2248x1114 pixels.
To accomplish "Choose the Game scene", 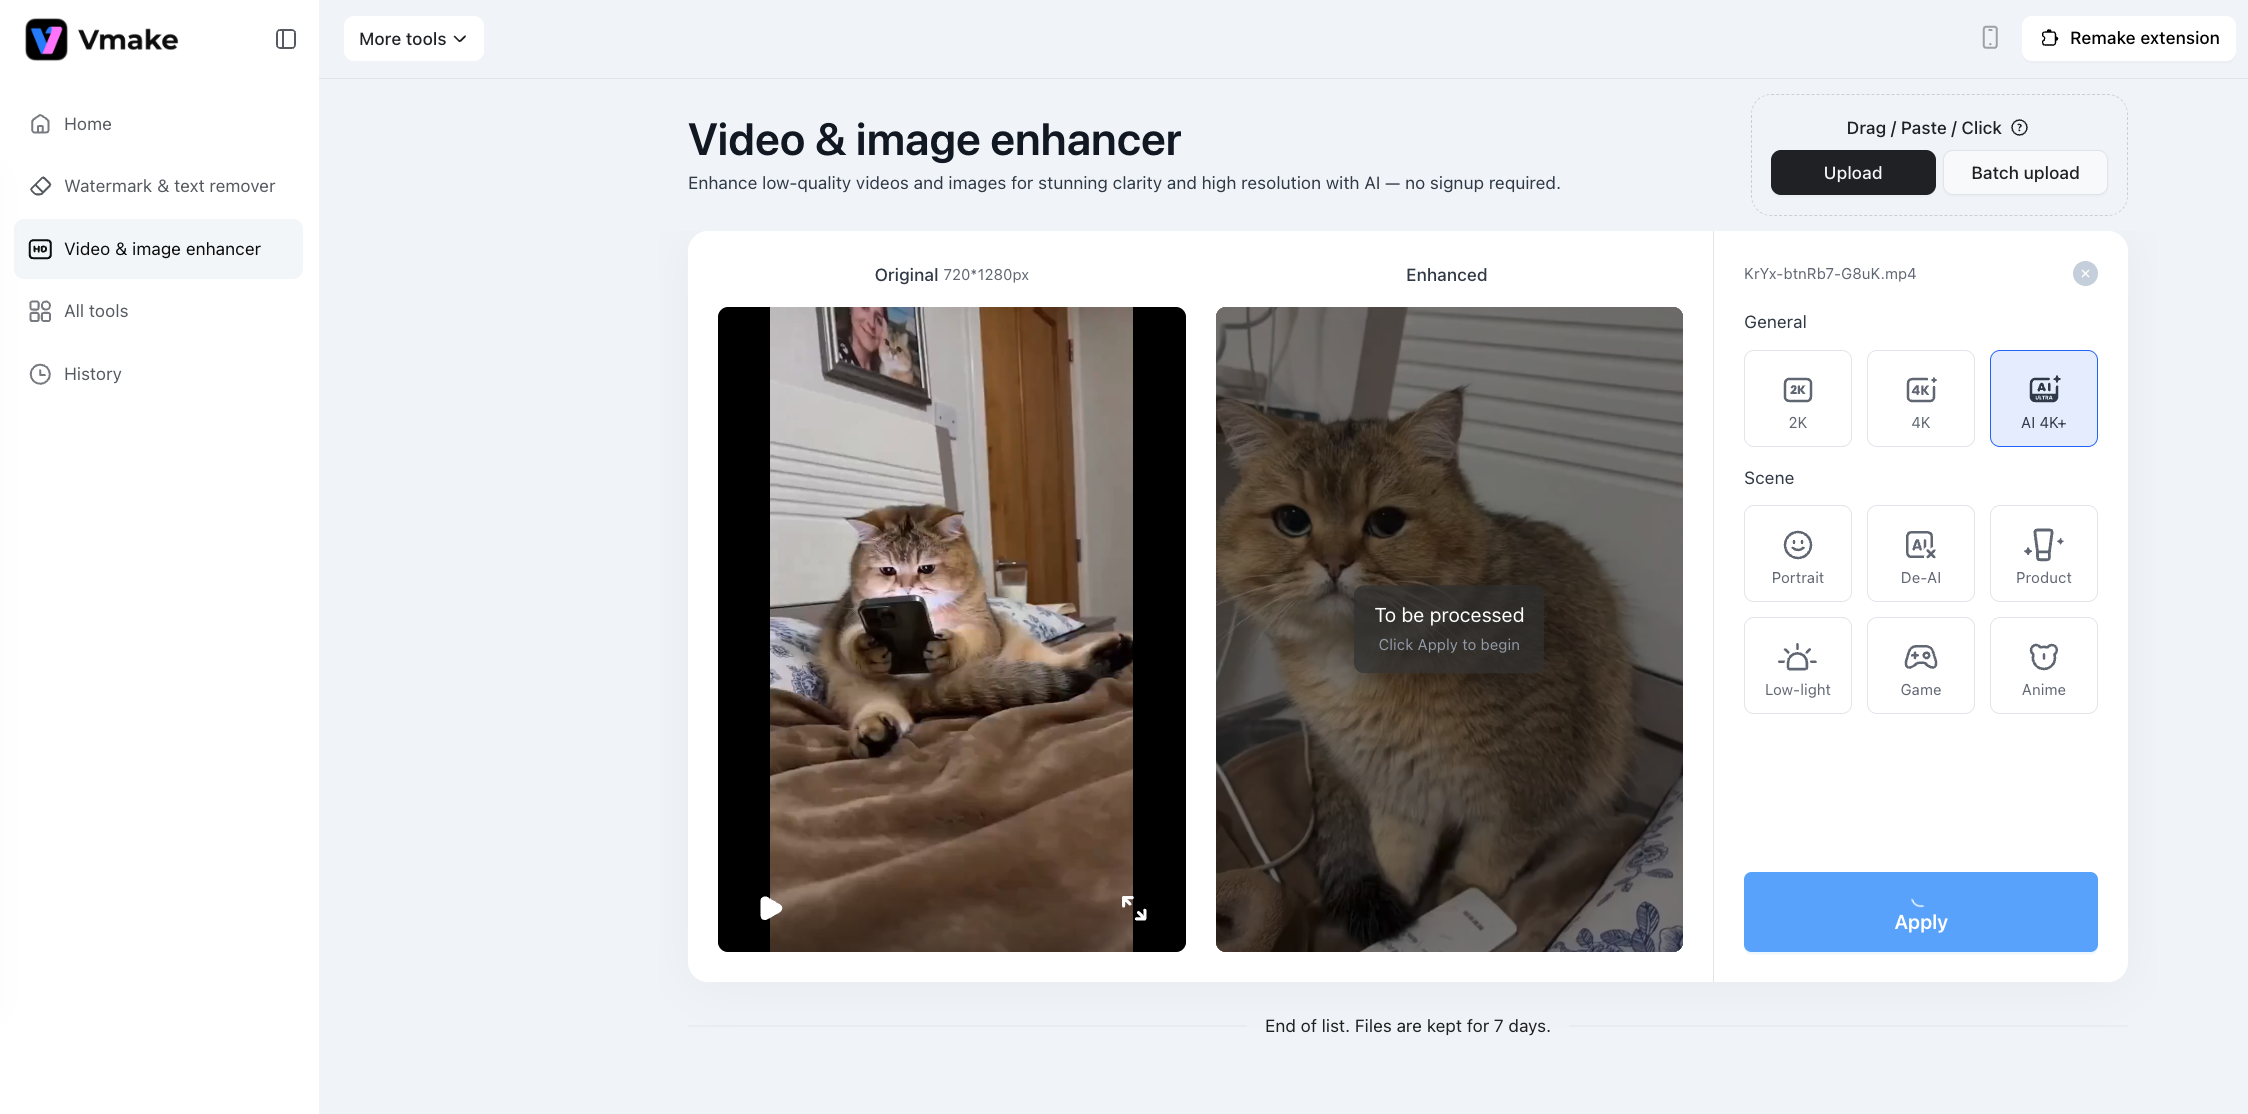I will tap(1920, 666).
